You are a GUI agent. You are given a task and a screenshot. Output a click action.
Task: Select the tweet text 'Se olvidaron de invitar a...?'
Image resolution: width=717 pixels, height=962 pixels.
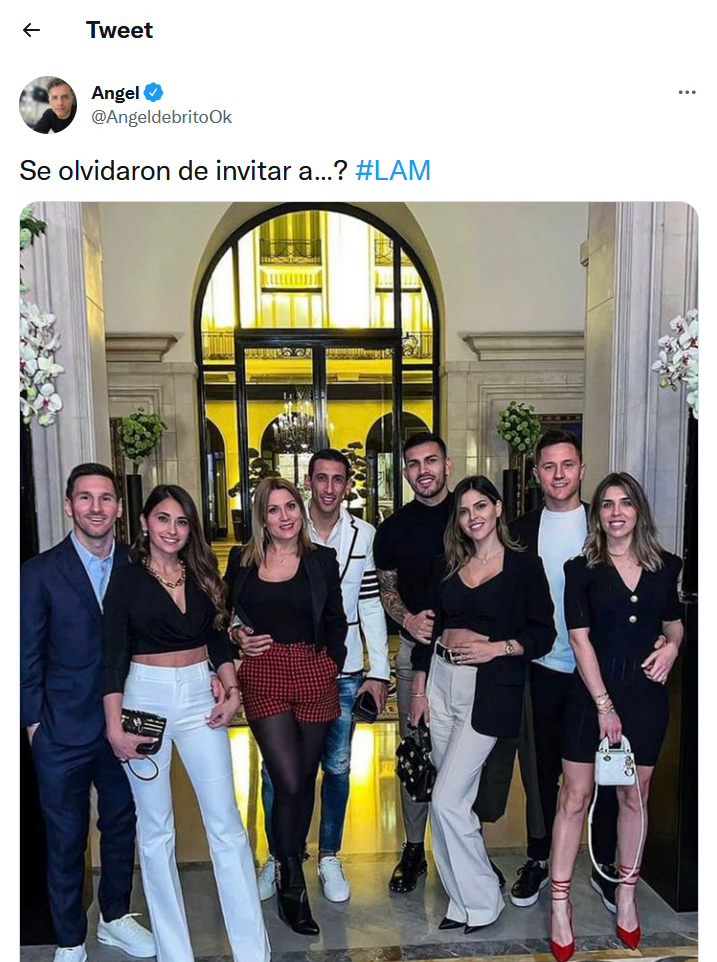pos(183,170)
